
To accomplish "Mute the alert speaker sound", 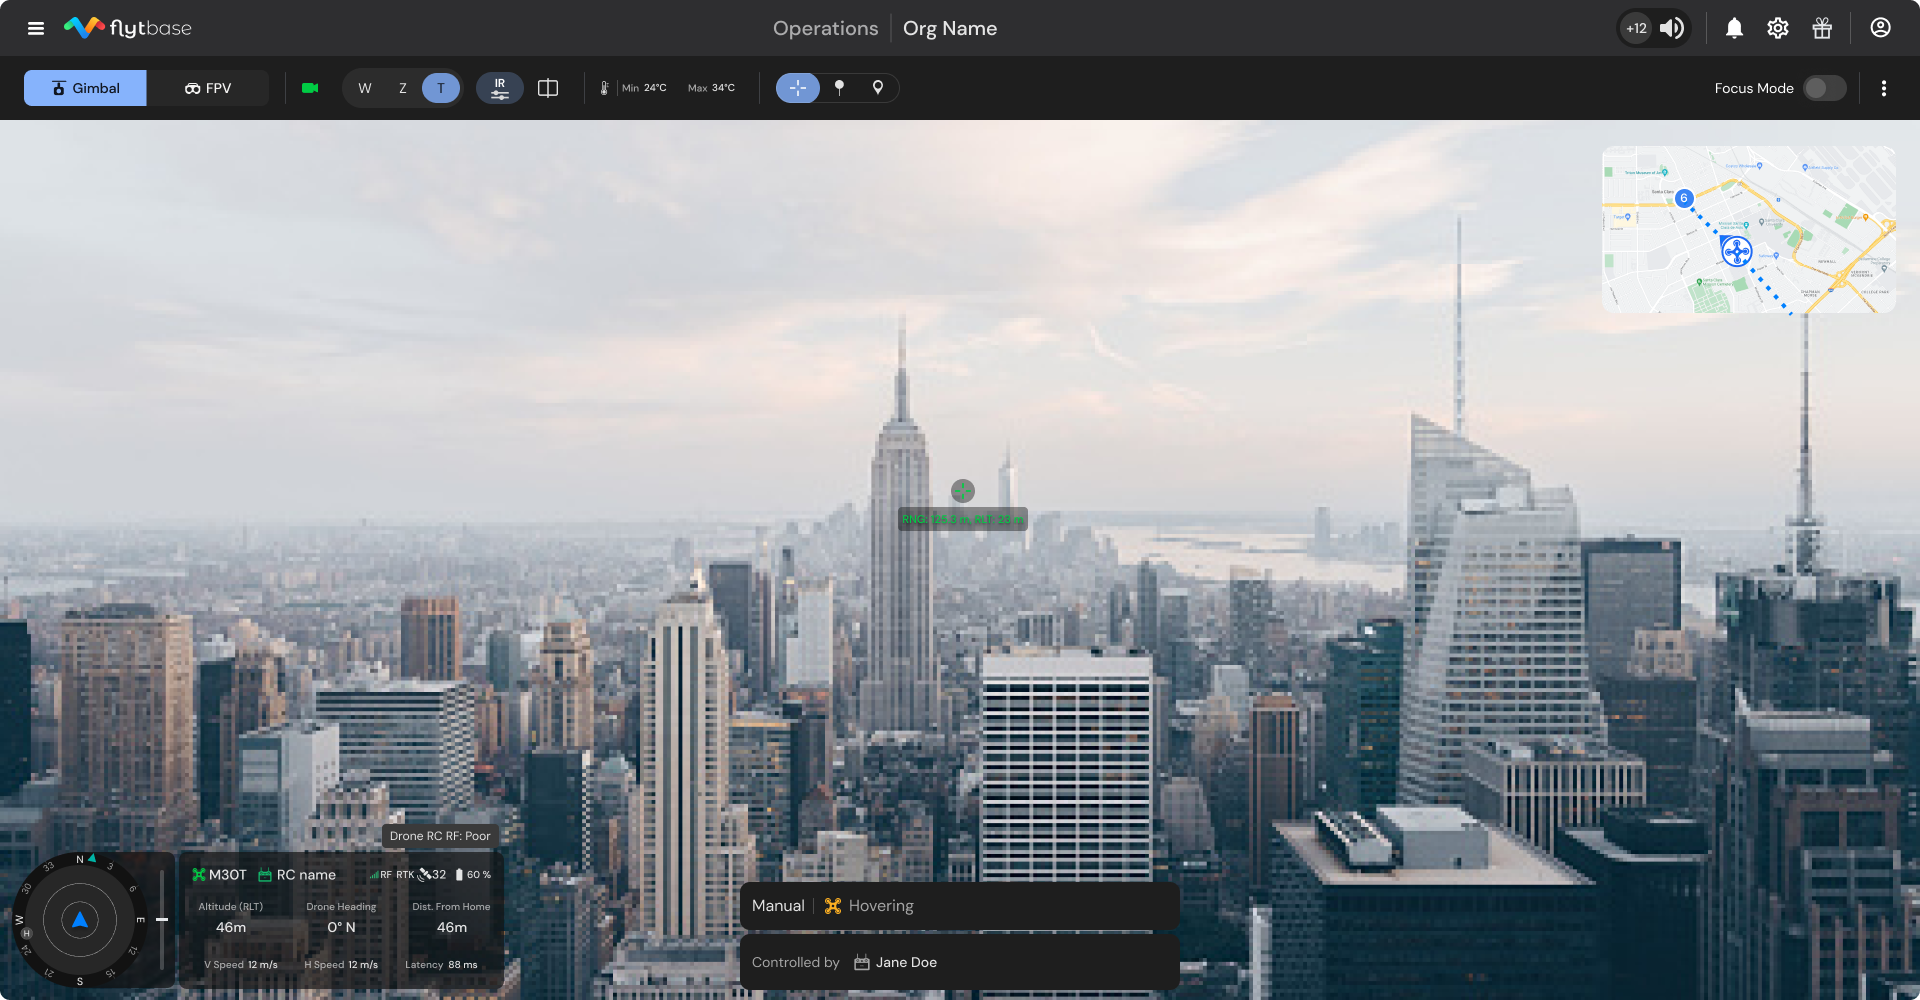I will [x=1671, y=28].
